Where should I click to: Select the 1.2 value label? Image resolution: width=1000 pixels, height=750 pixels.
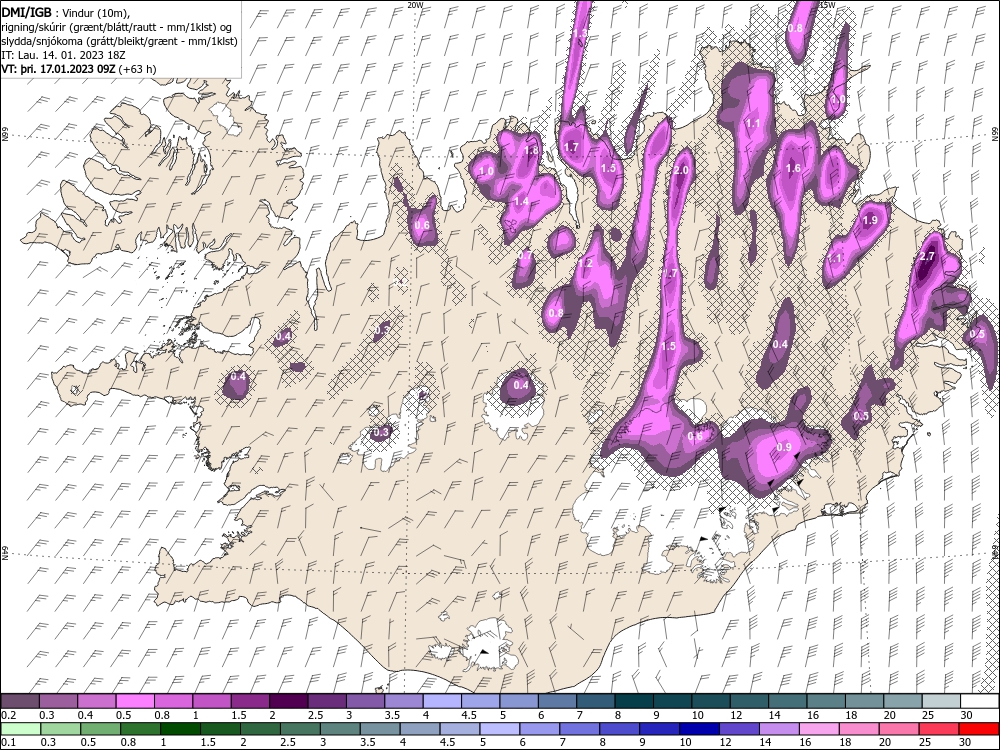click(585, 263)
